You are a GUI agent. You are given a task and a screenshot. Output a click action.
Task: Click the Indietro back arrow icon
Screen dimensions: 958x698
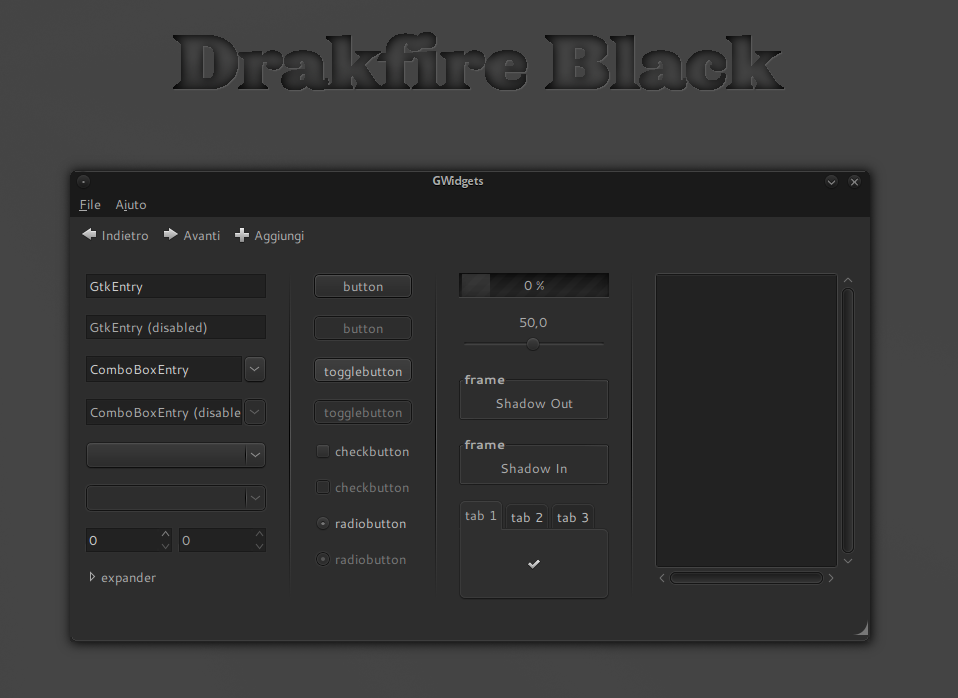tap(89, 235)
